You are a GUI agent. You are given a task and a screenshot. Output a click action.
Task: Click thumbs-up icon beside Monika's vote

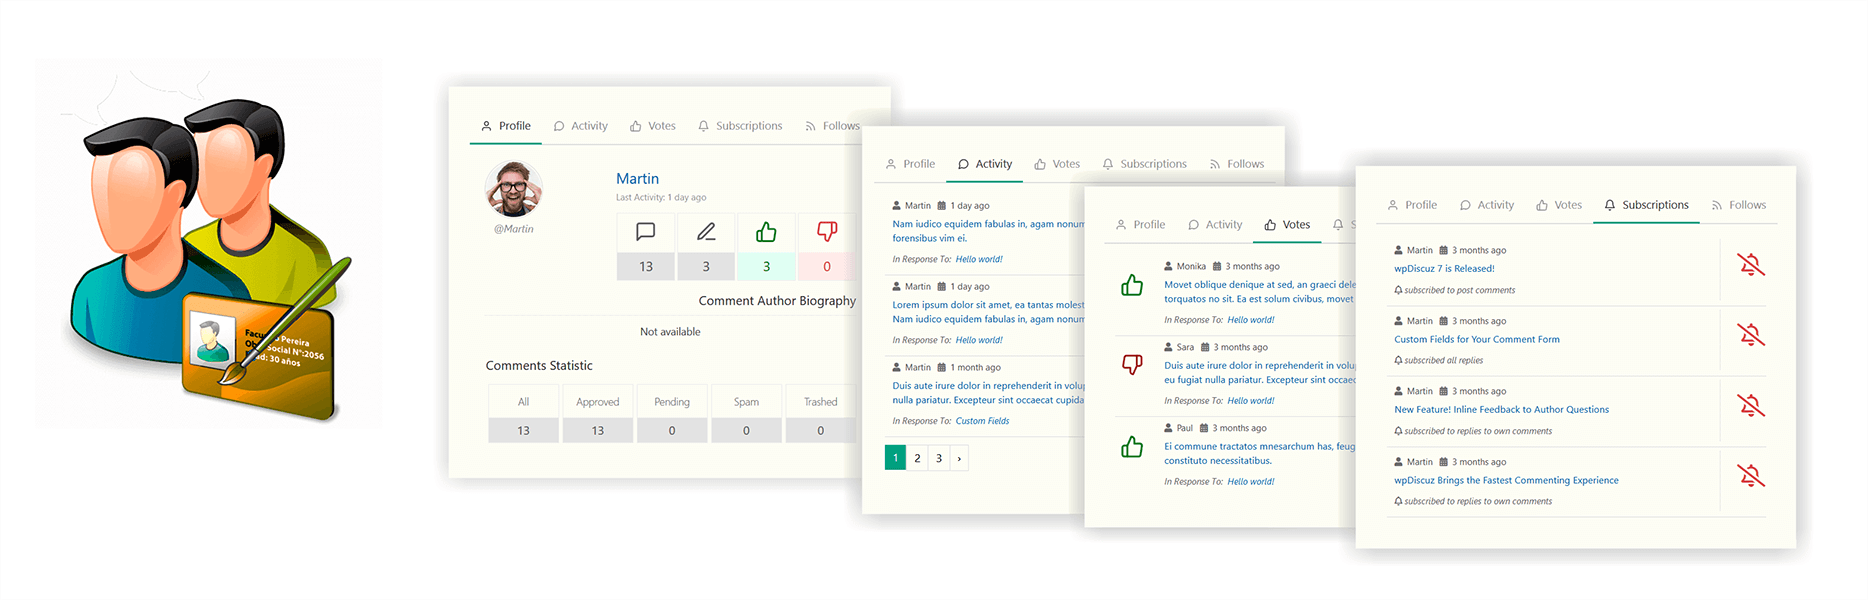[x=1132, y=285]
